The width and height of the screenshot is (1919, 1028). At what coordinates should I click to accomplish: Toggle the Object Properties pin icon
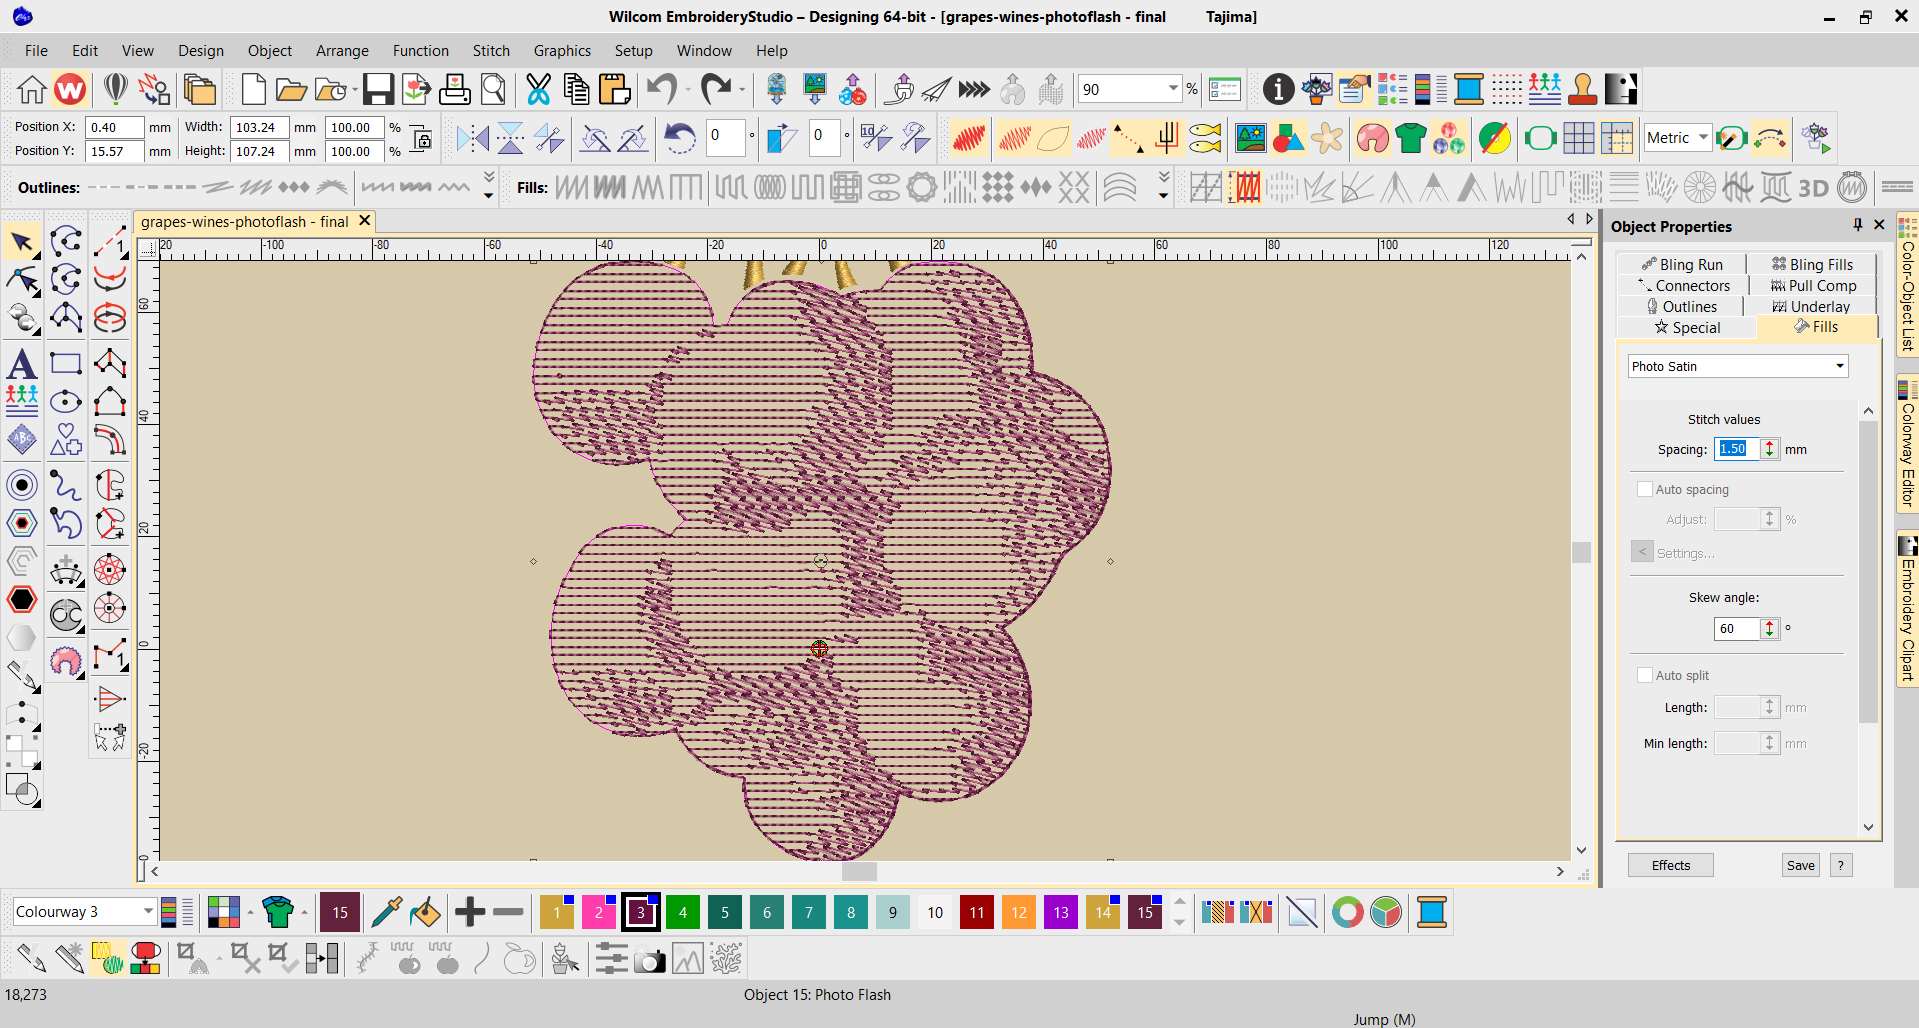[1857, 225]
